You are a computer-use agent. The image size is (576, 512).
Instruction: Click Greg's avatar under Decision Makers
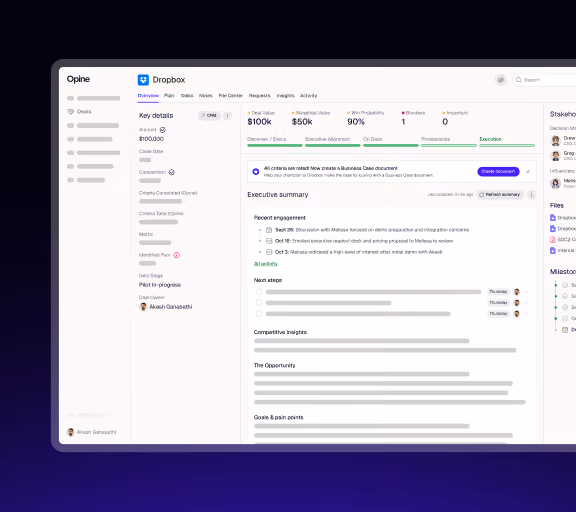(x=555, y=155)
